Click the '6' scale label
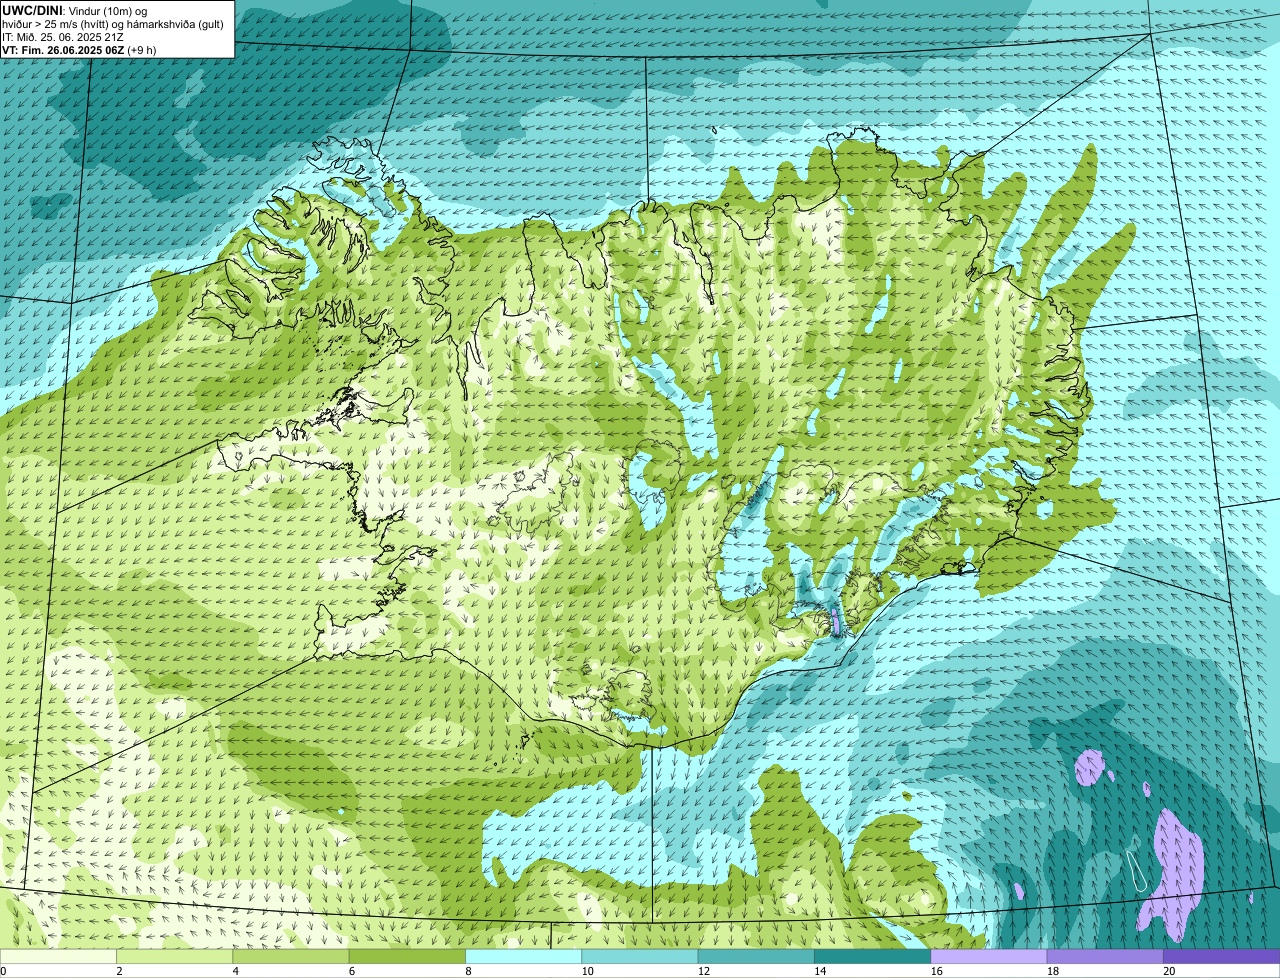The width and height of the screenshot is (1280, 978). (x=352, y=971)
